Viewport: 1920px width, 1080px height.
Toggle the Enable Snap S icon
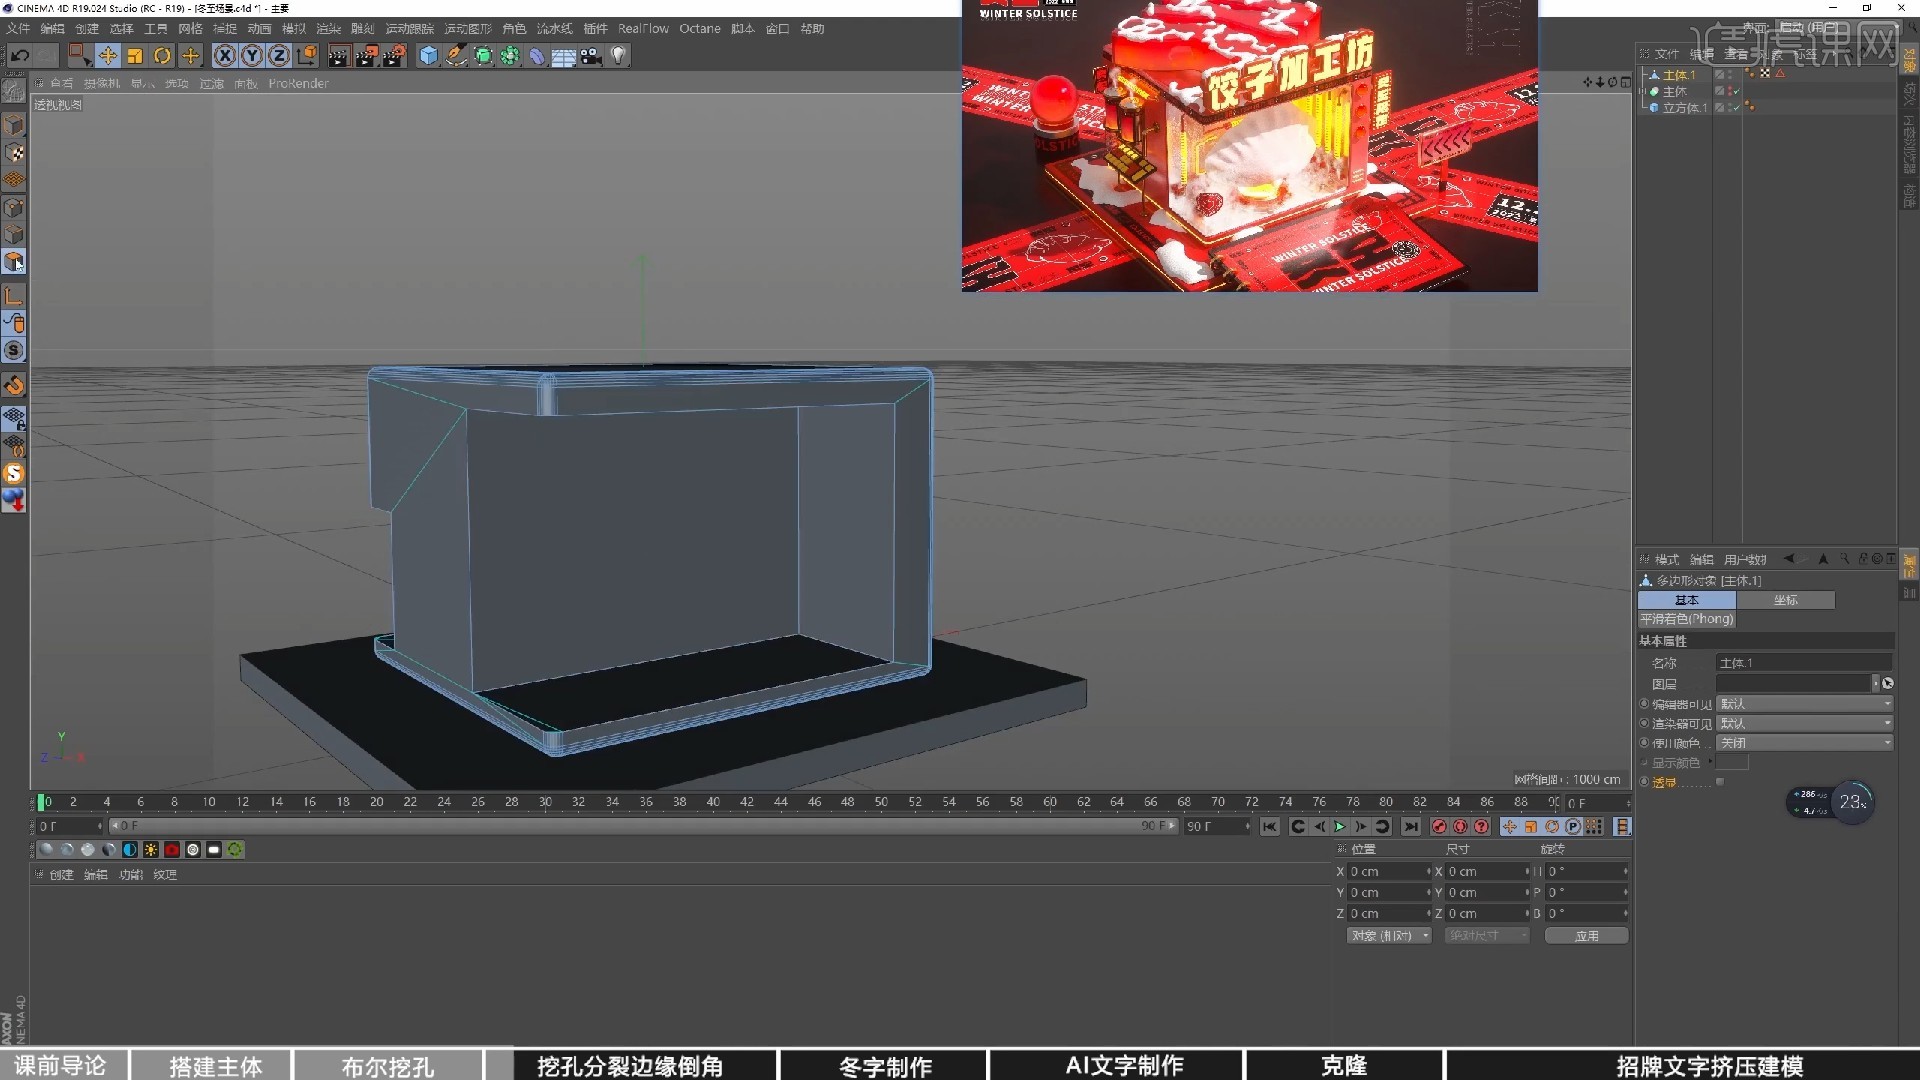point(14,351)
